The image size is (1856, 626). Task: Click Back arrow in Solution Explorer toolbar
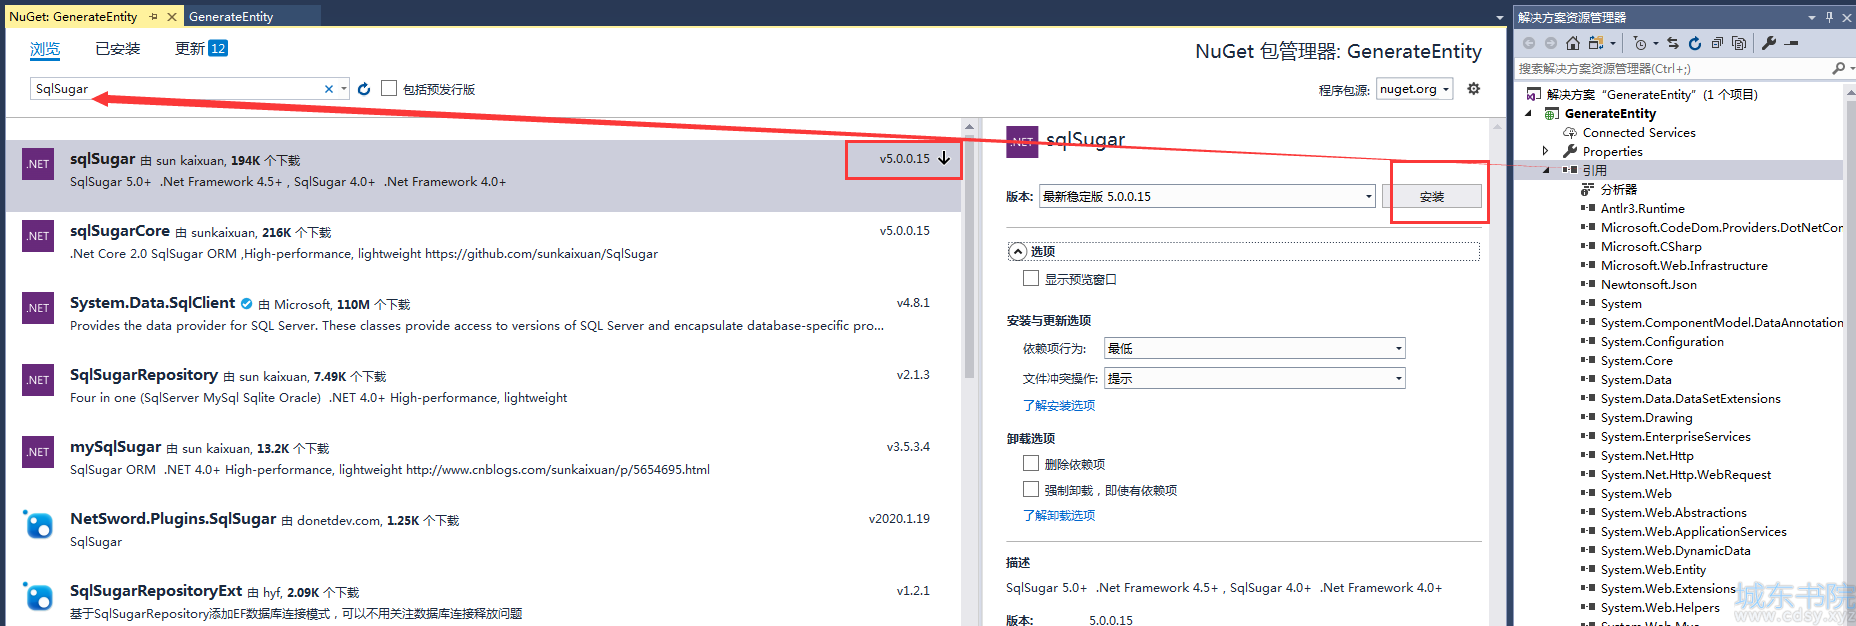(x=1529, y=43)
